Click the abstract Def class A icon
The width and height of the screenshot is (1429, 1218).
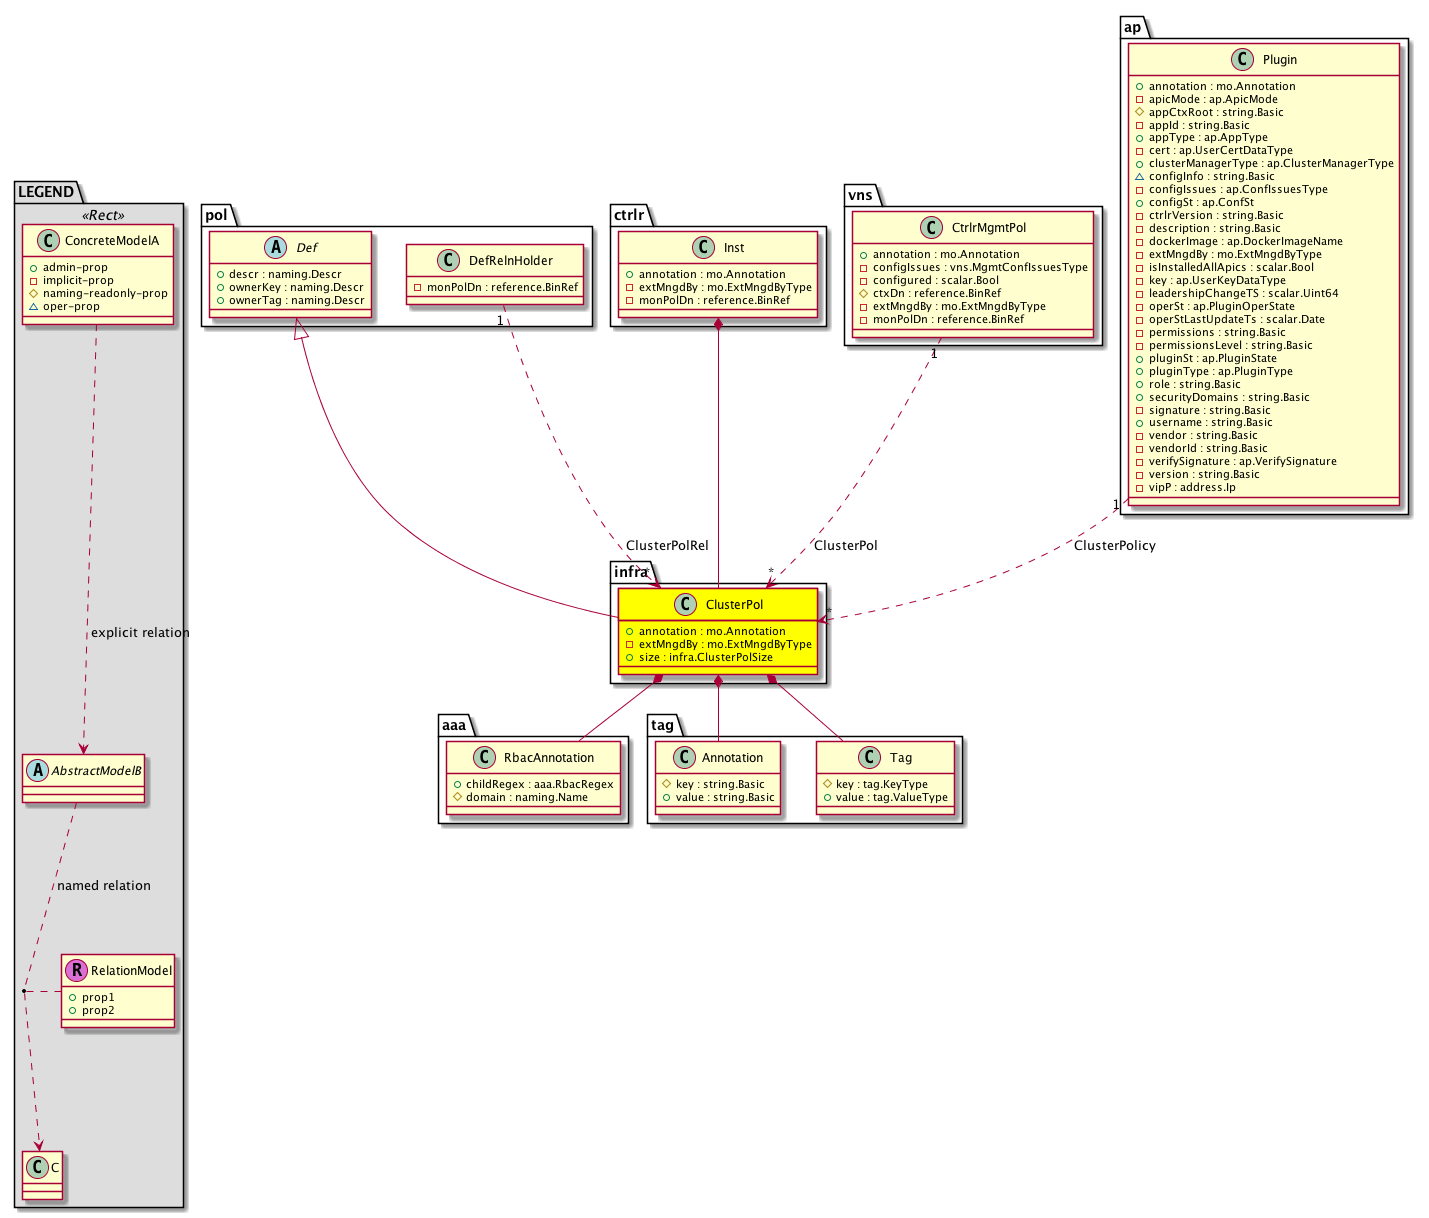click(276, 247)
